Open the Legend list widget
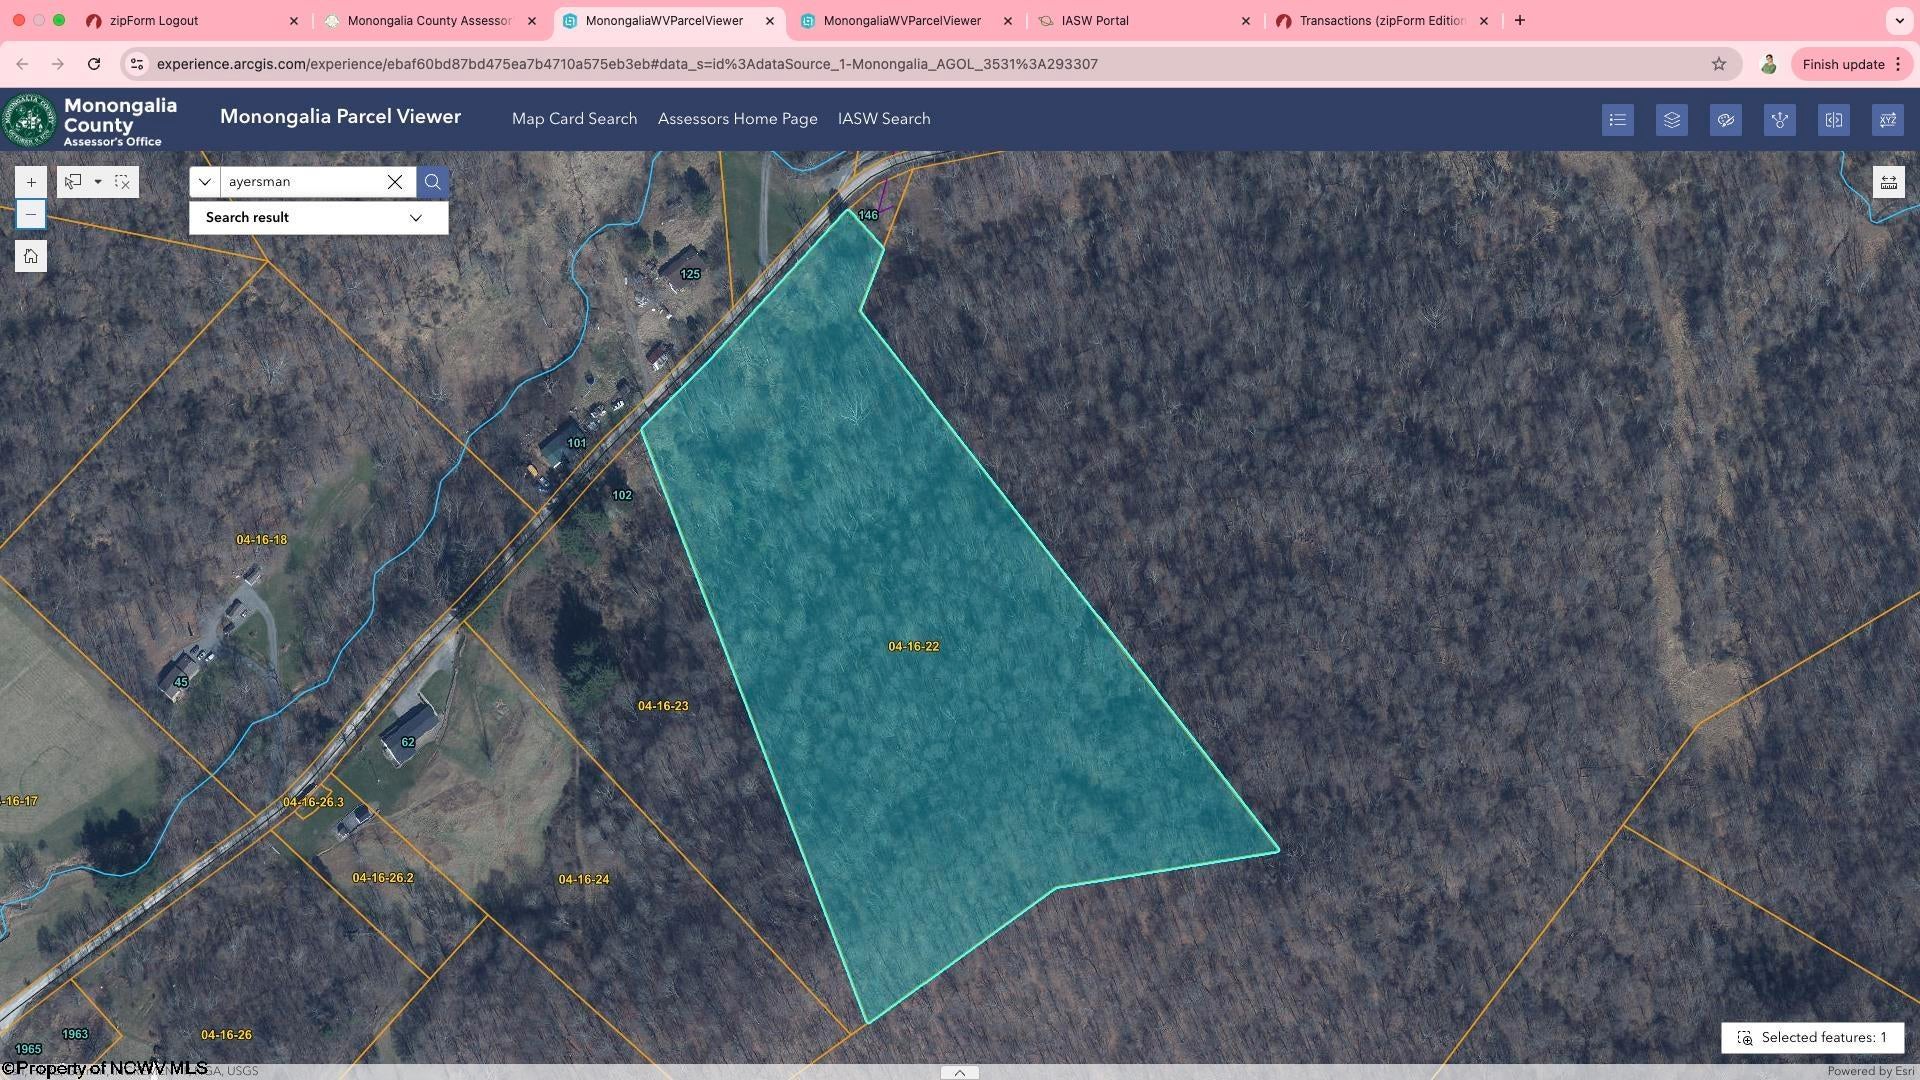Viewport: 1920px width, 1080px height. (x=1617, y=120)
